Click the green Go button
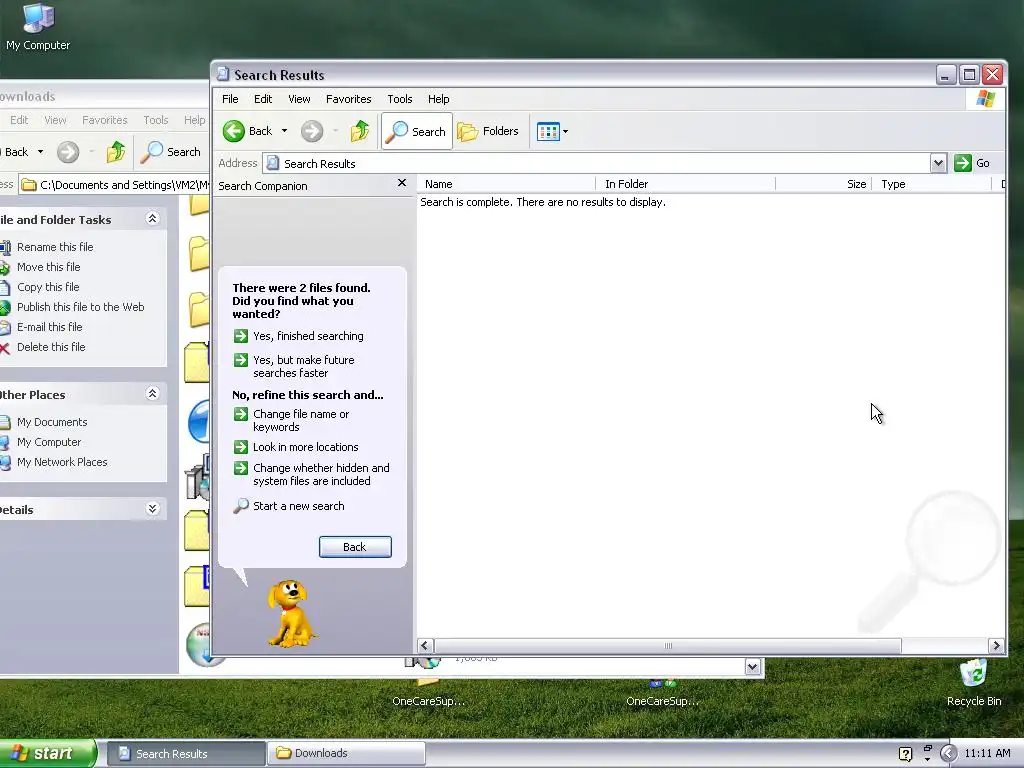Screen dimensions: 1024x768 pyautogui.click(x=972, y=163)
